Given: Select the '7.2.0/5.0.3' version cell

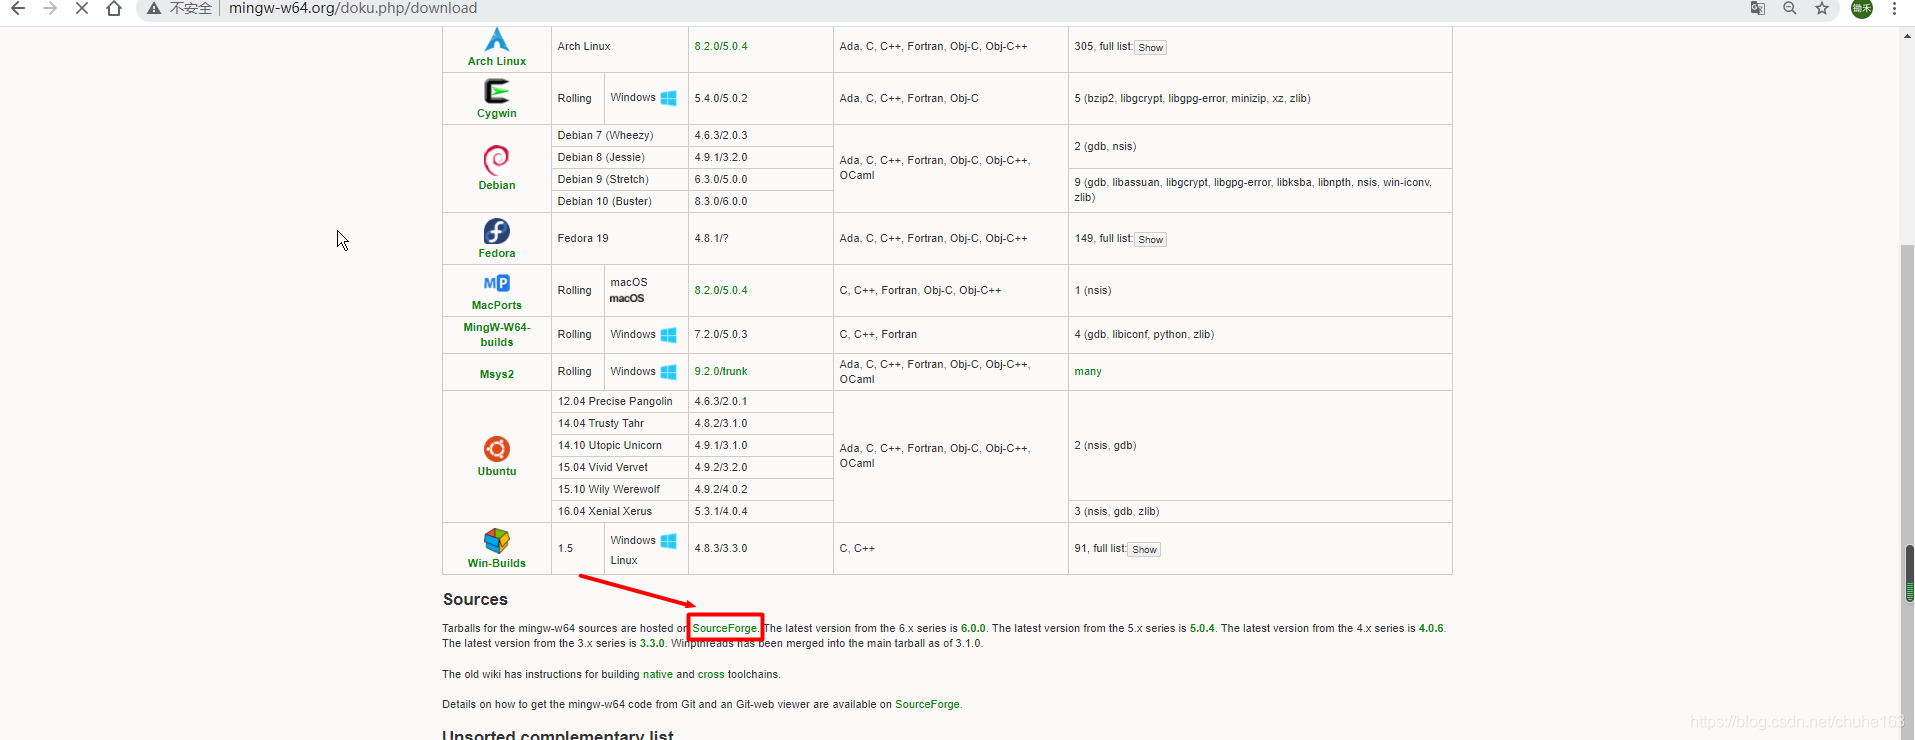Looking at the screenshot, I should 760,334.
